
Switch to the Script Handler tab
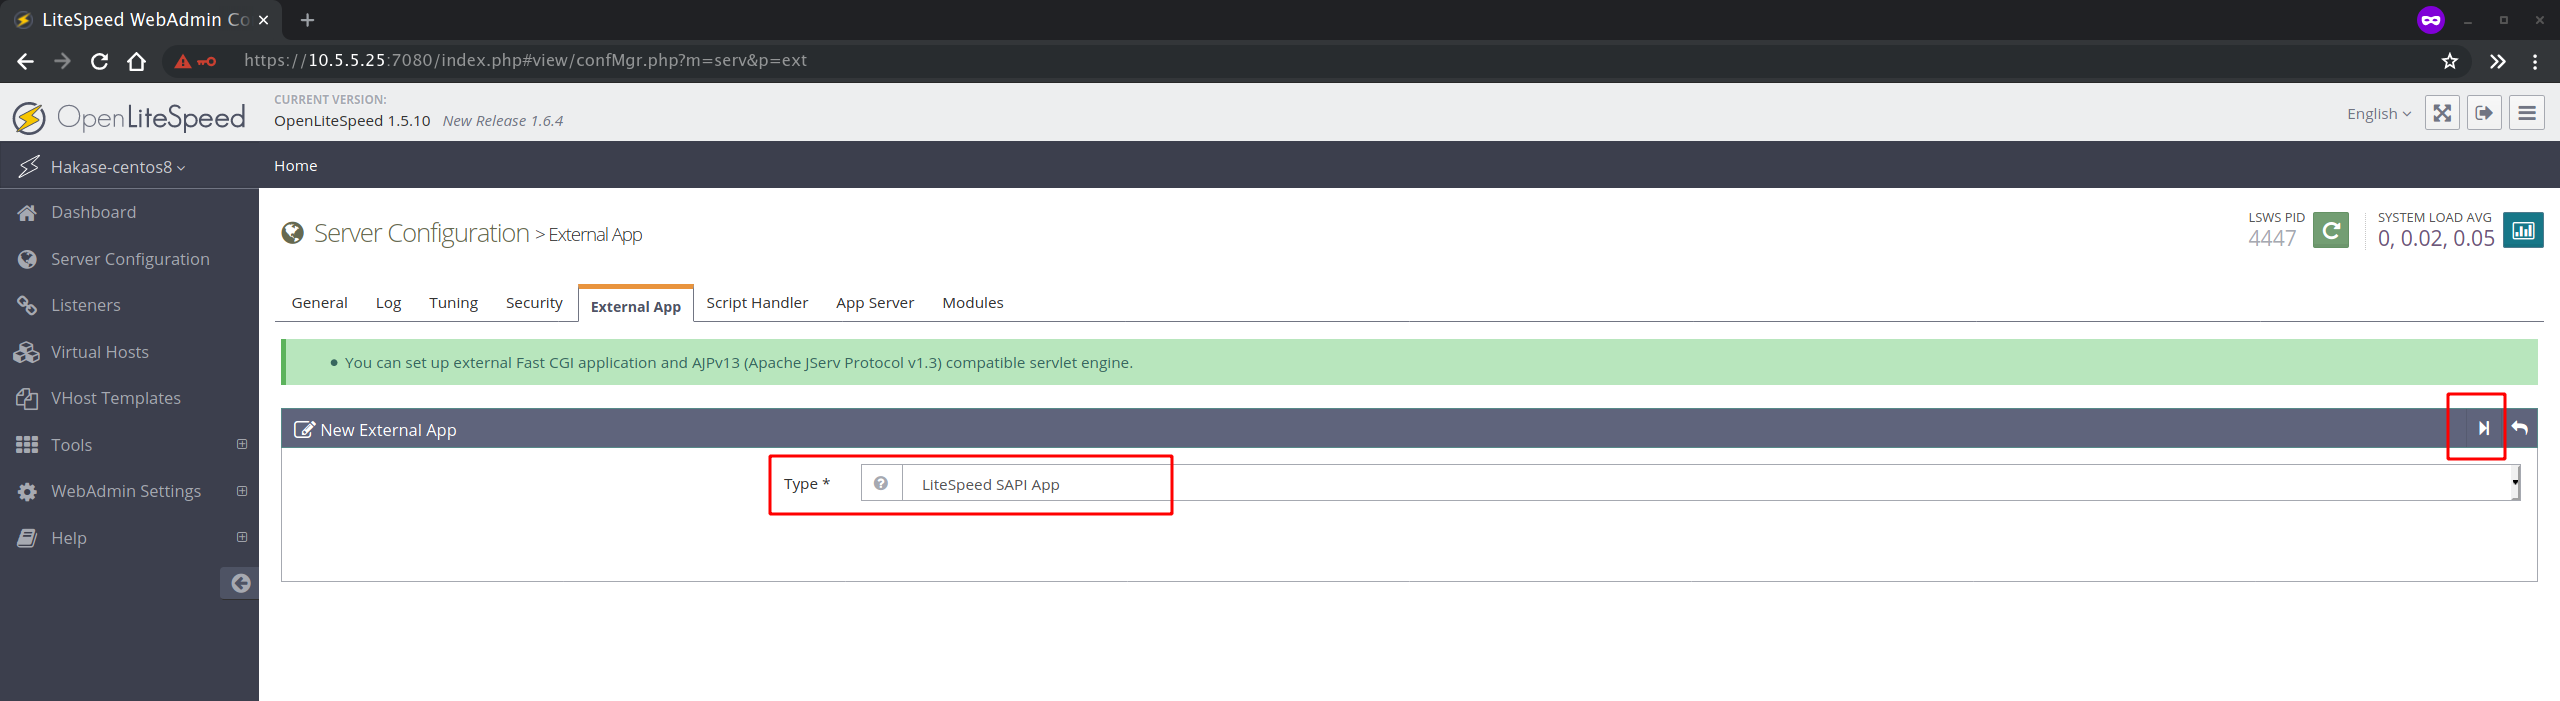757,303
